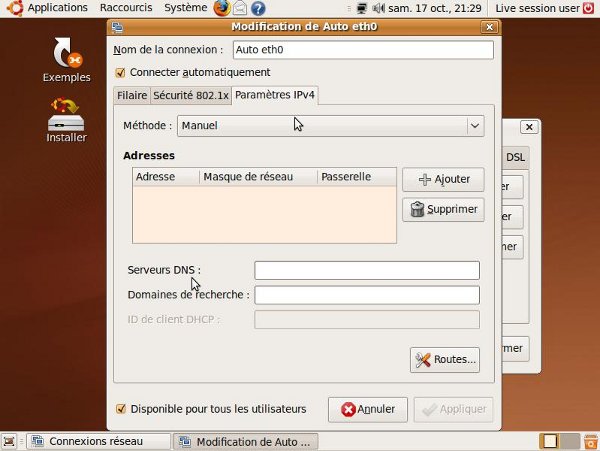This screenshot has width=600, height=451.
Task: Click show desktop icon in bottom panel
Action: 9,441
